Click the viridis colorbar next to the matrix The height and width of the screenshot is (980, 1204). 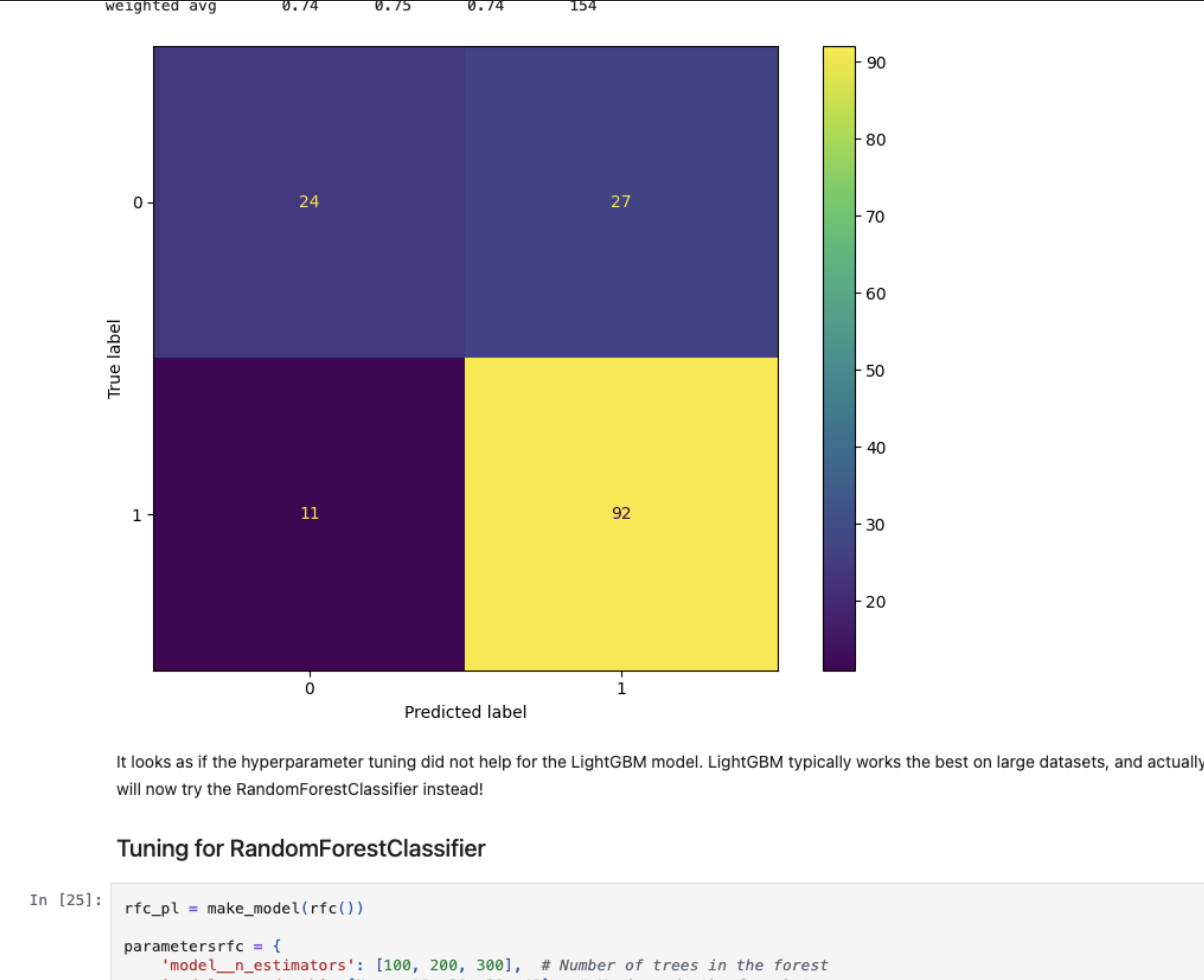point(839,358)
